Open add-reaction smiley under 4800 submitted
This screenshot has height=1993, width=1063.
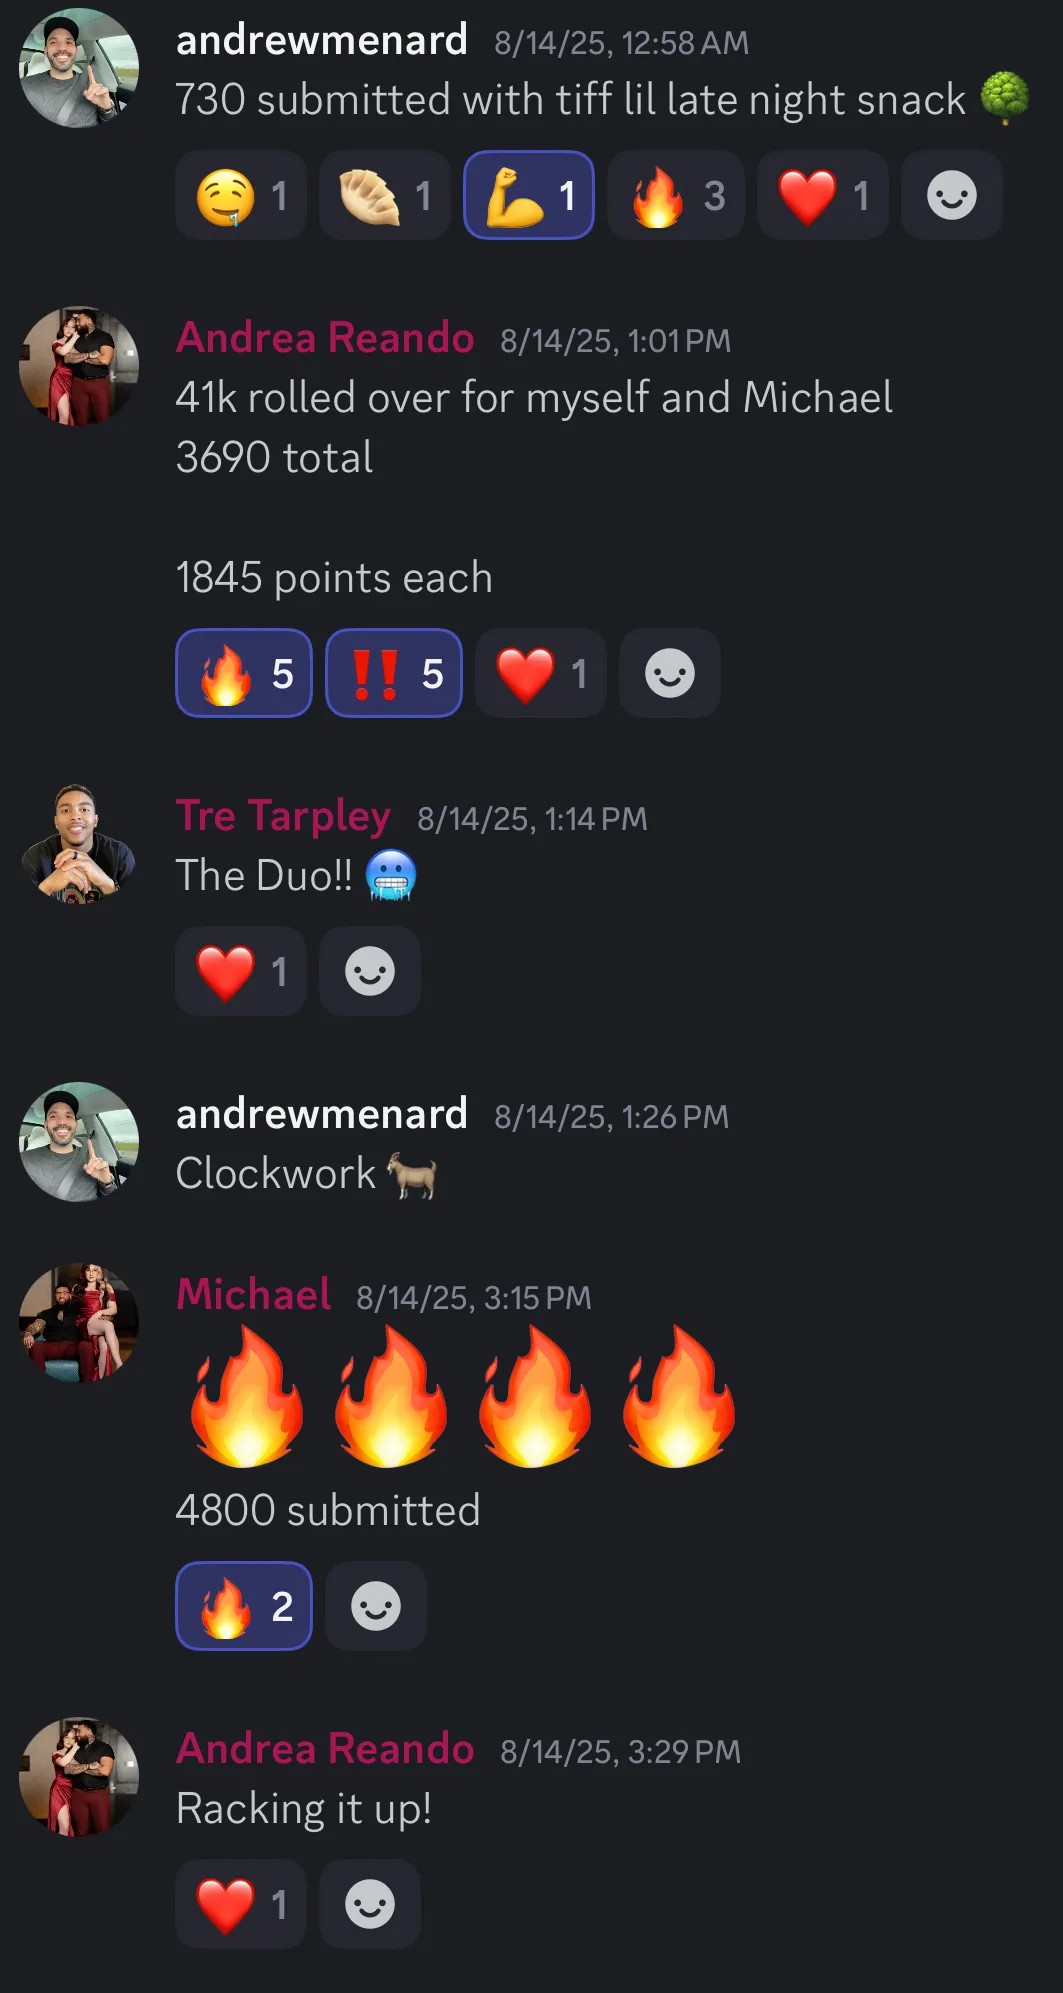376,1606
